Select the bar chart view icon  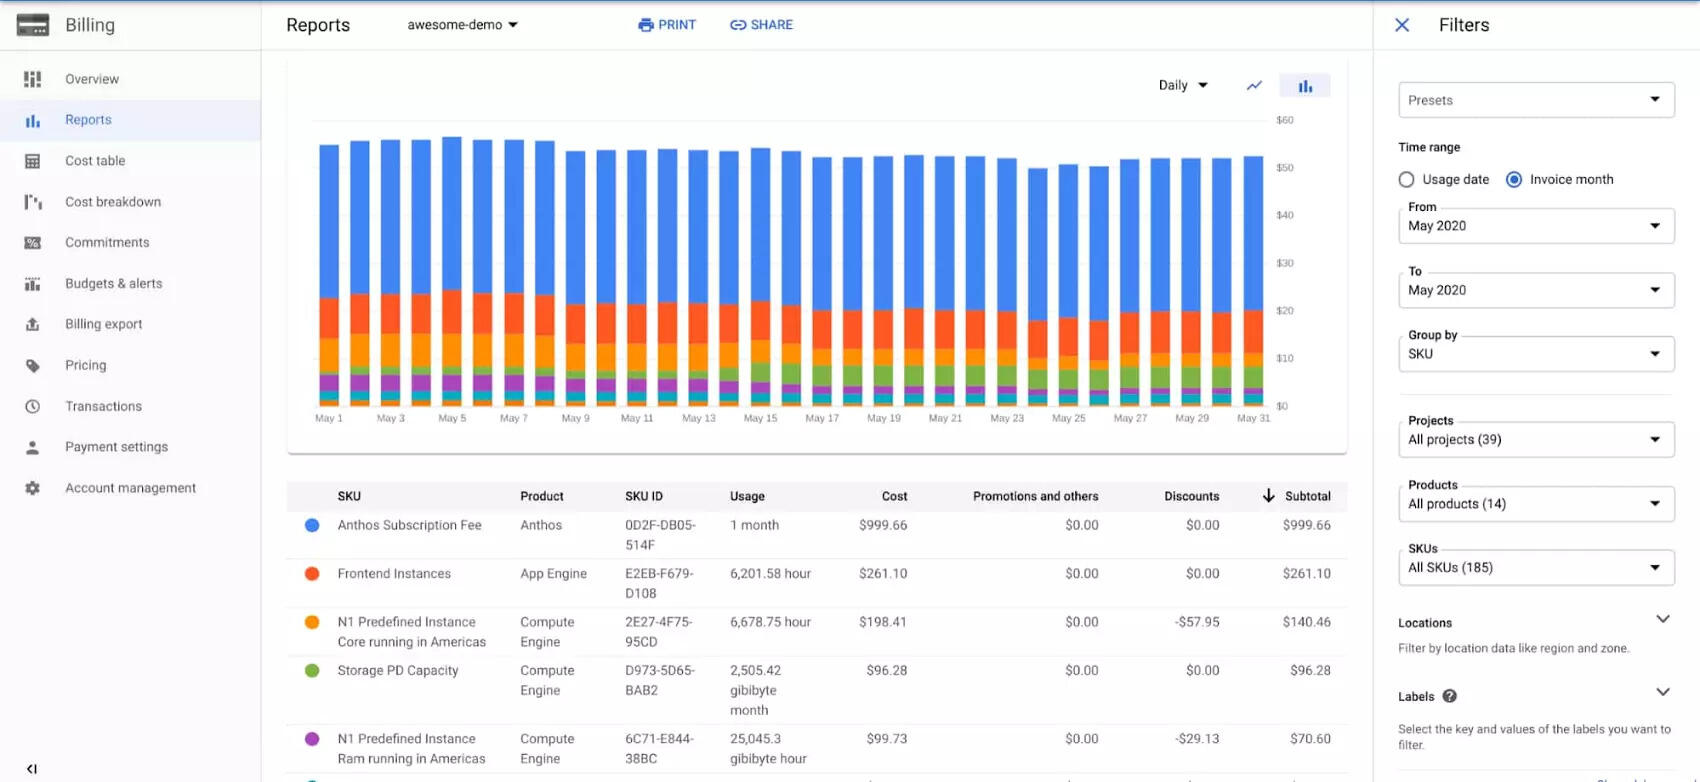(1305, 86)
